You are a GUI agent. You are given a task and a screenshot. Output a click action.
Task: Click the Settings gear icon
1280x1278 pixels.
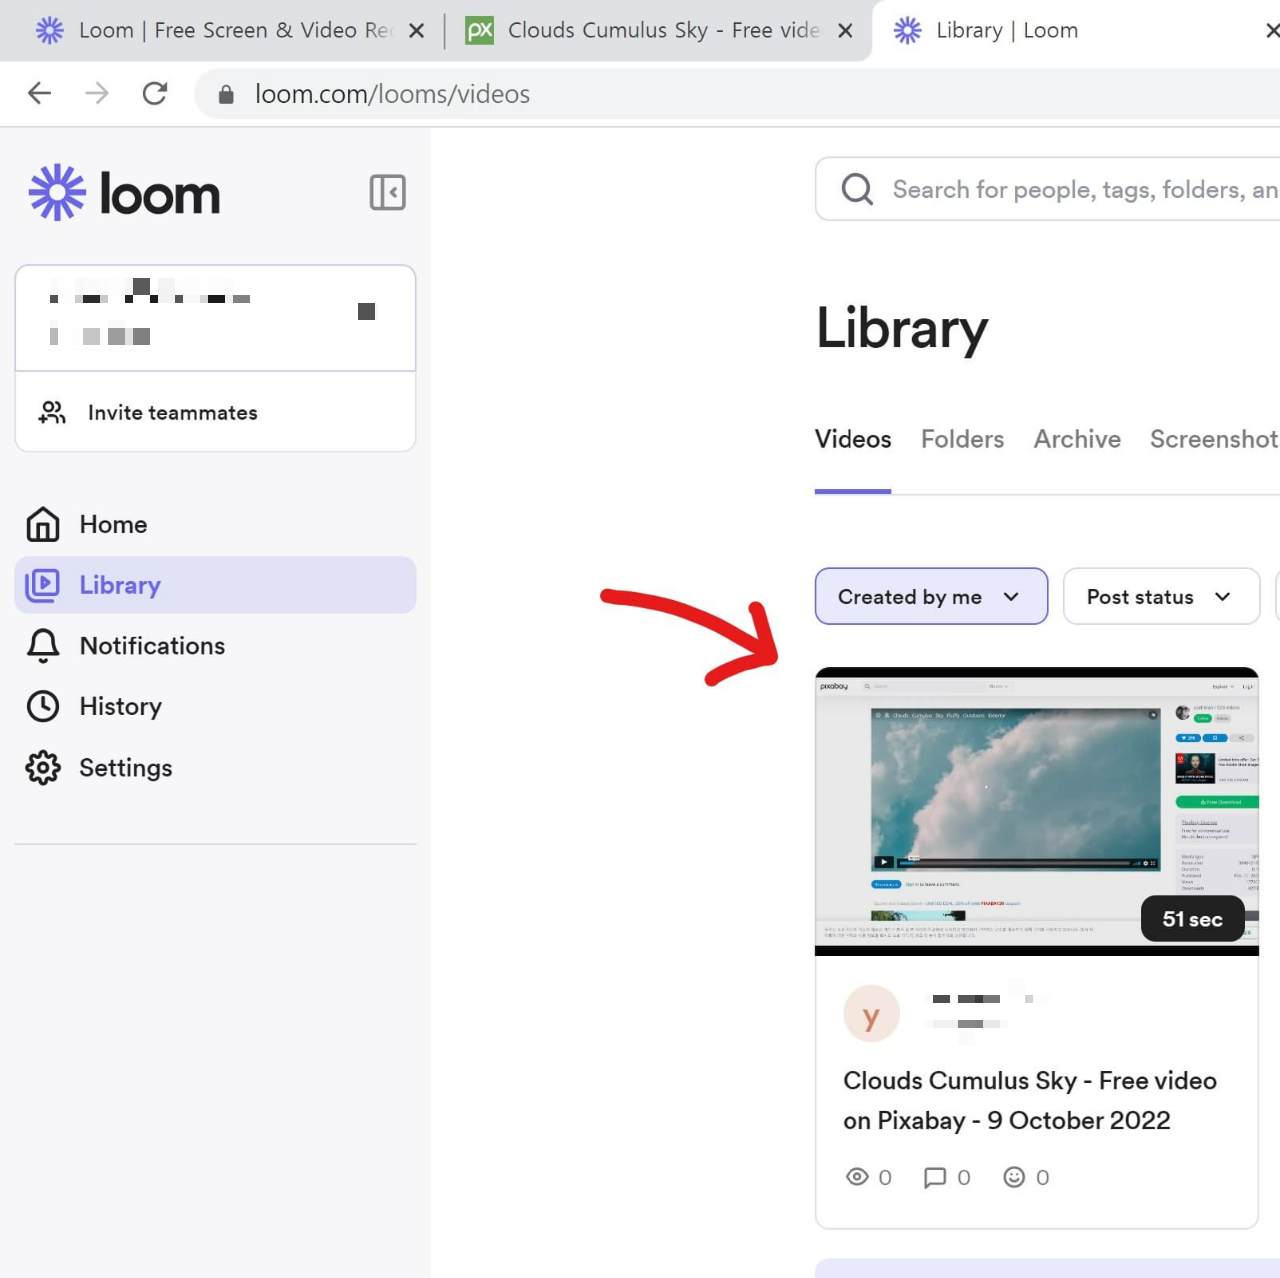click(x=43, y=767)
